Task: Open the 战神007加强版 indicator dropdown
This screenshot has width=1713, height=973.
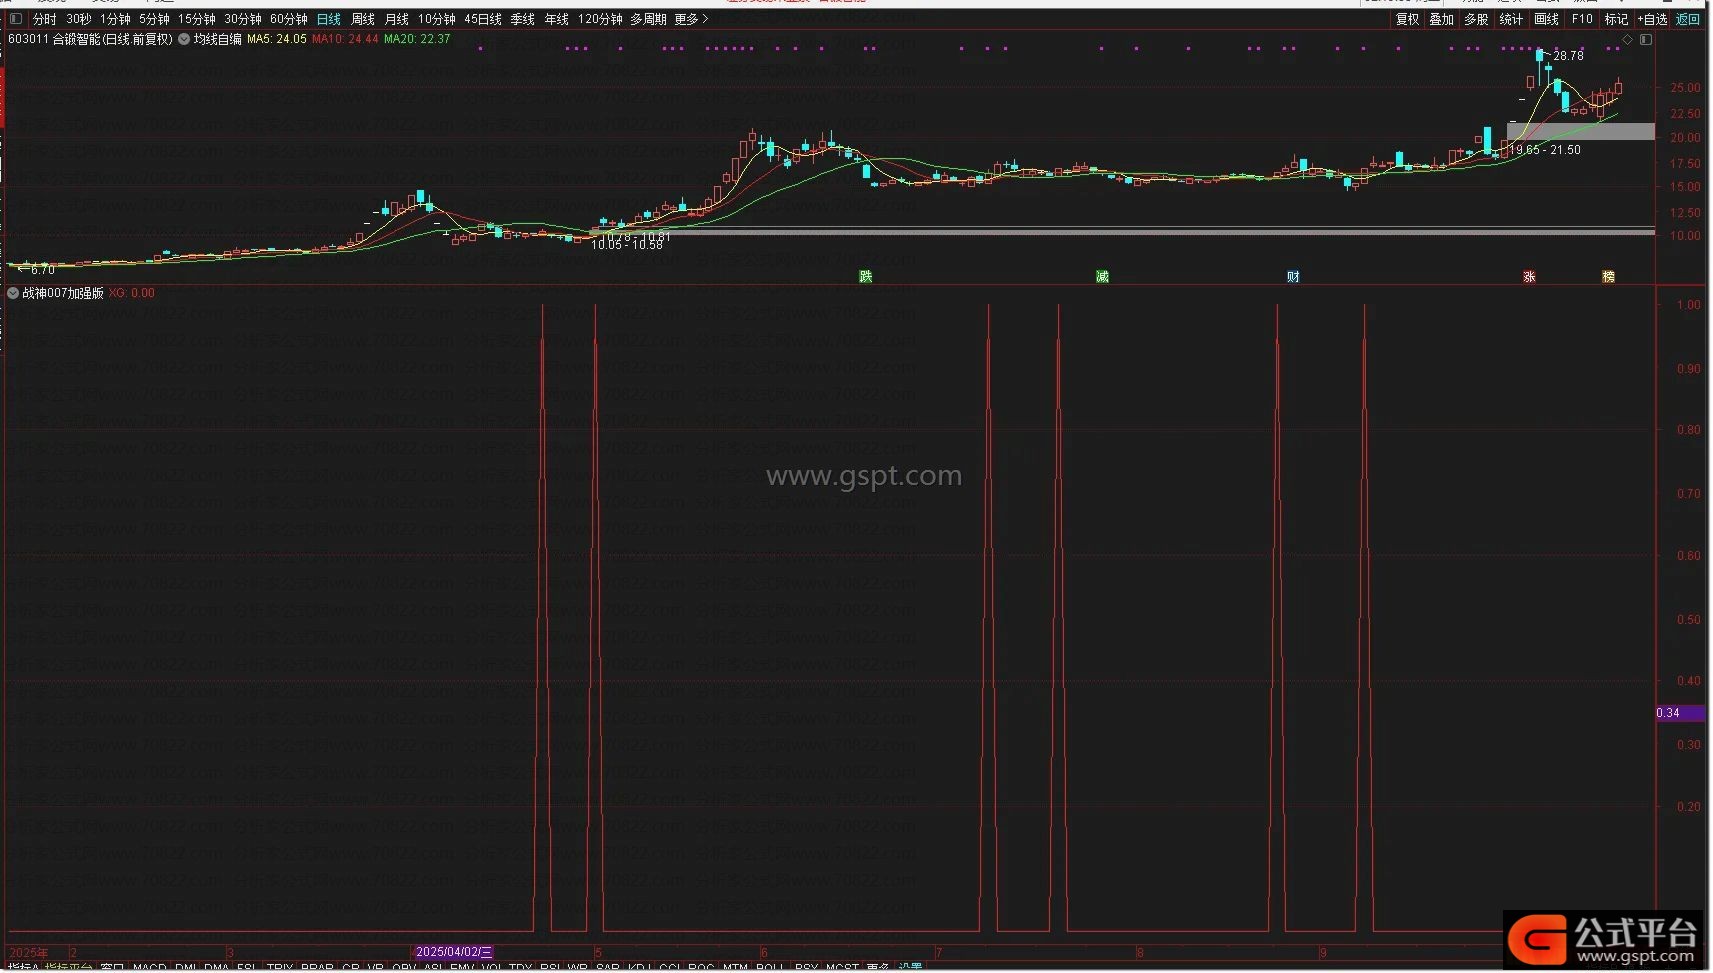Action: tap(13, 294)
